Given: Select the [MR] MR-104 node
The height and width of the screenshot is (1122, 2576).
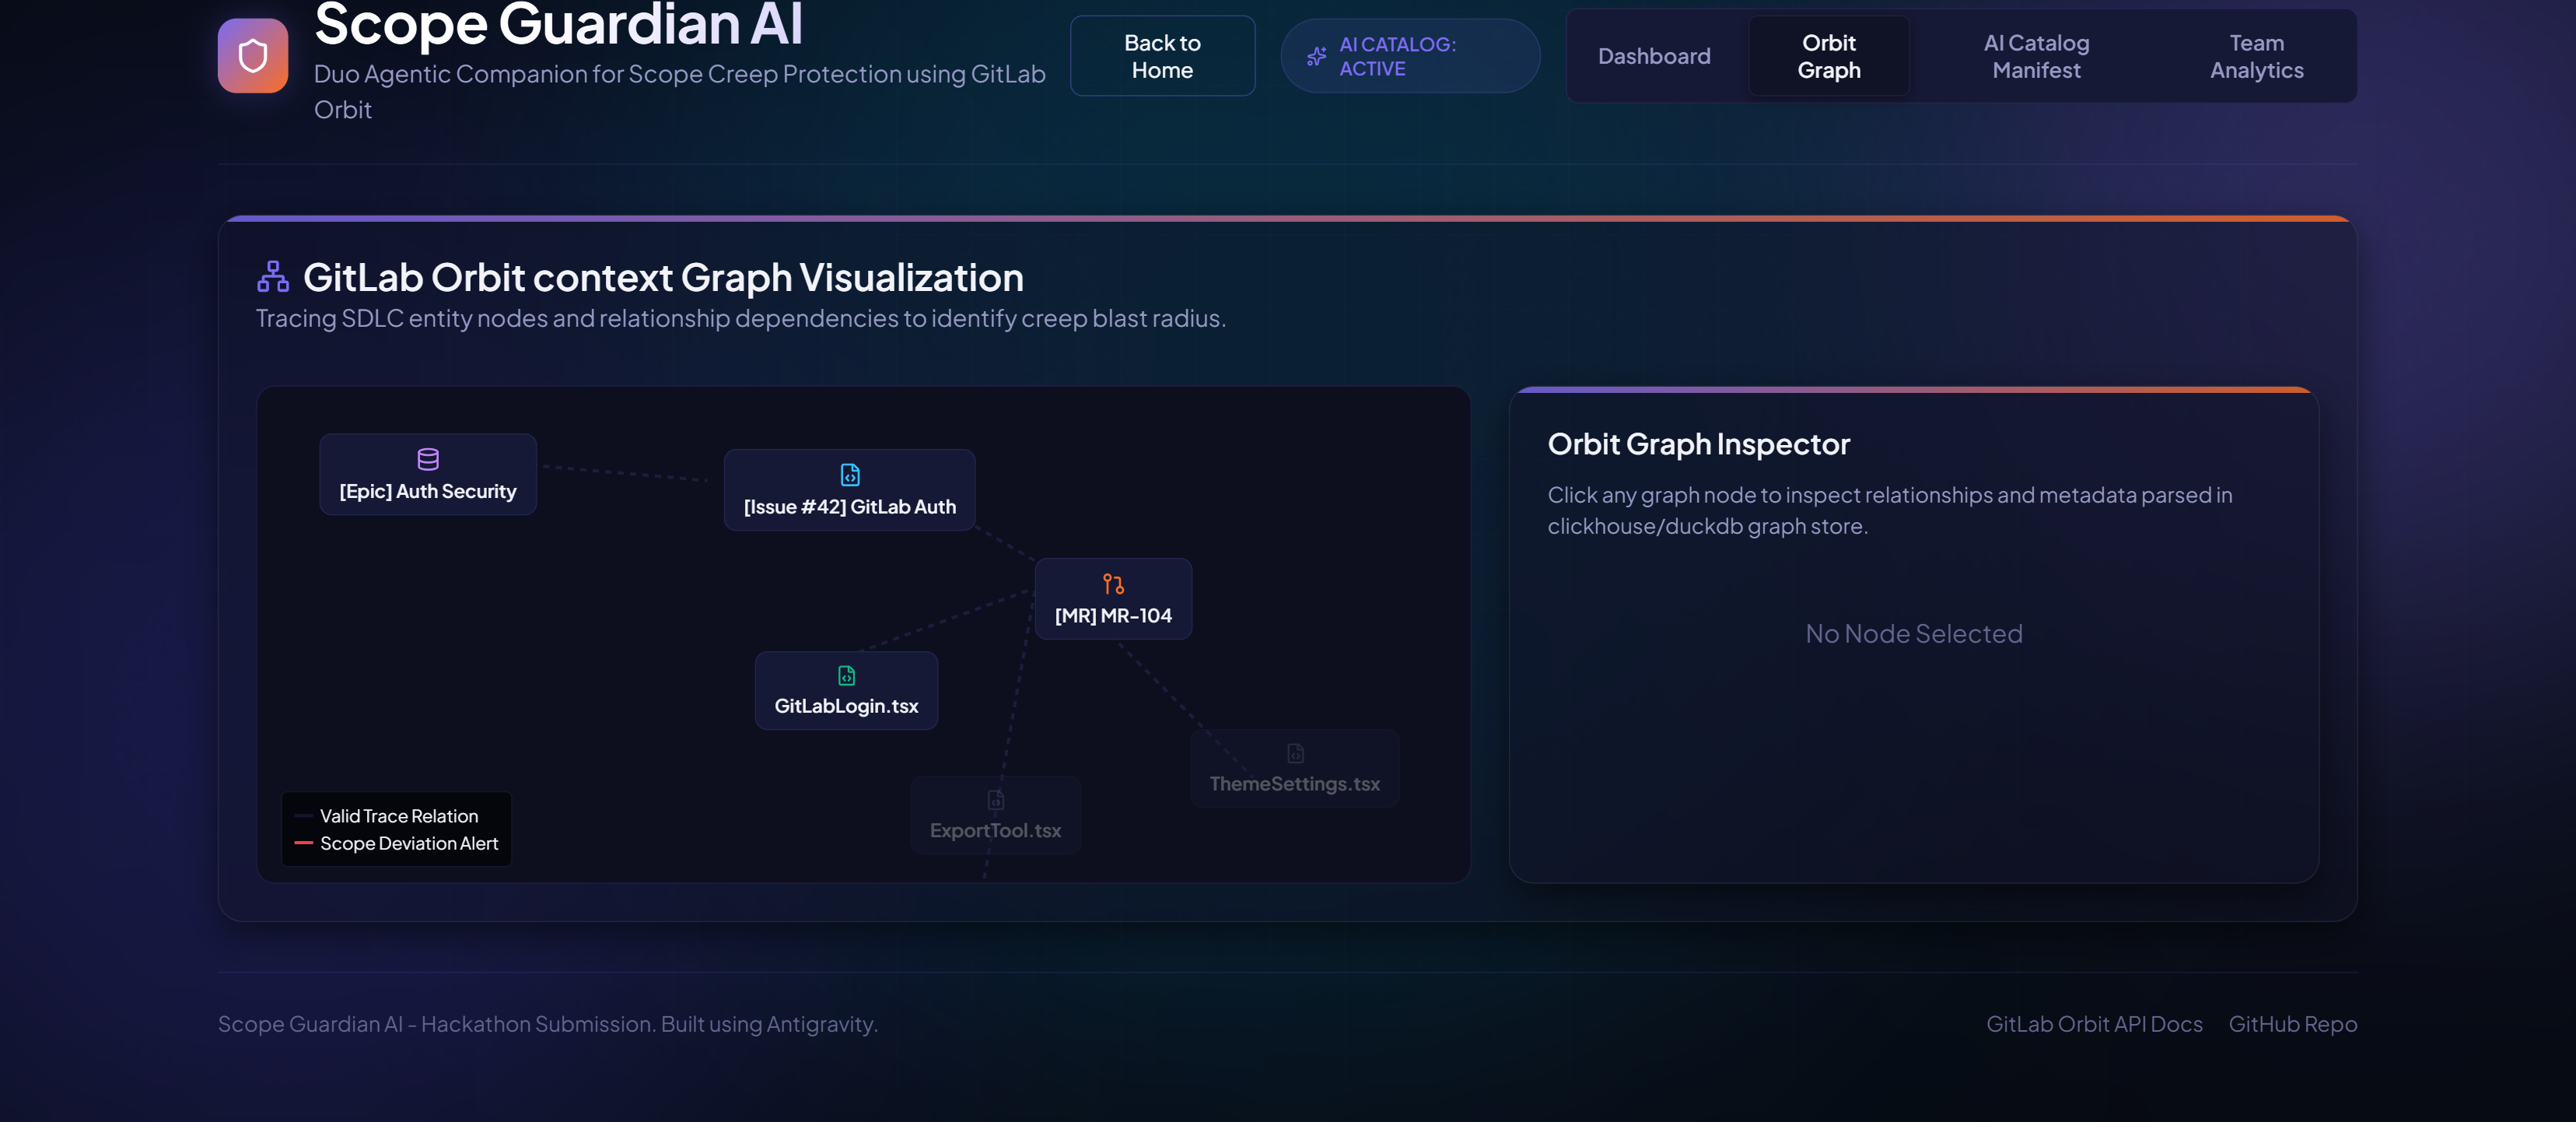Looking at the screenshot, I should 1113,599.
